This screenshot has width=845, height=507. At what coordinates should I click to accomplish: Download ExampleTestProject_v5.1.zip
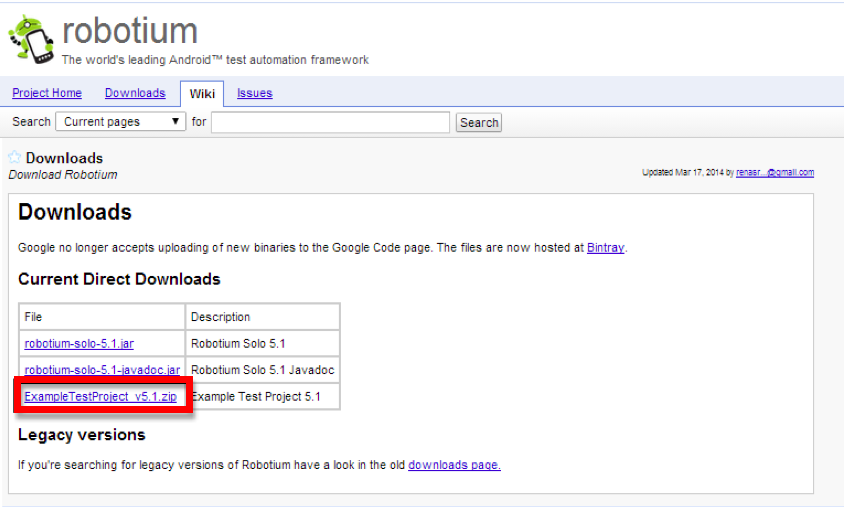[x=100, y=397]
